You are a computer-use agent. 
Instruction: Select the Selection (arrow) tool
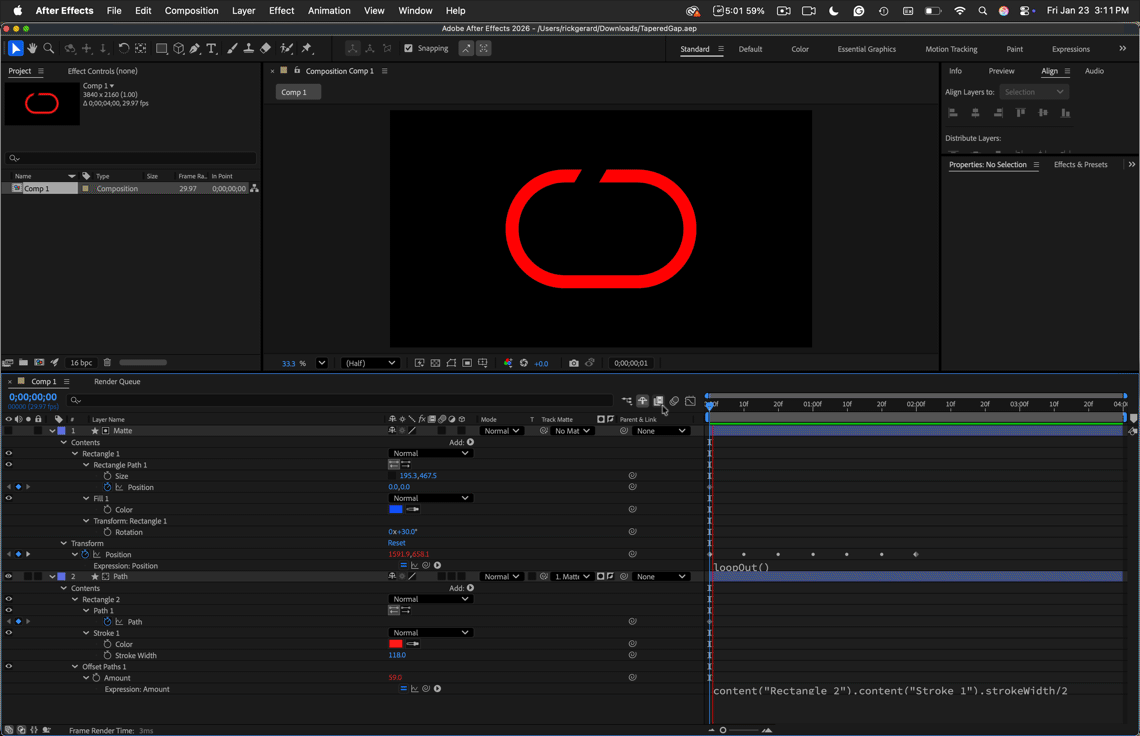coord(15,48)
